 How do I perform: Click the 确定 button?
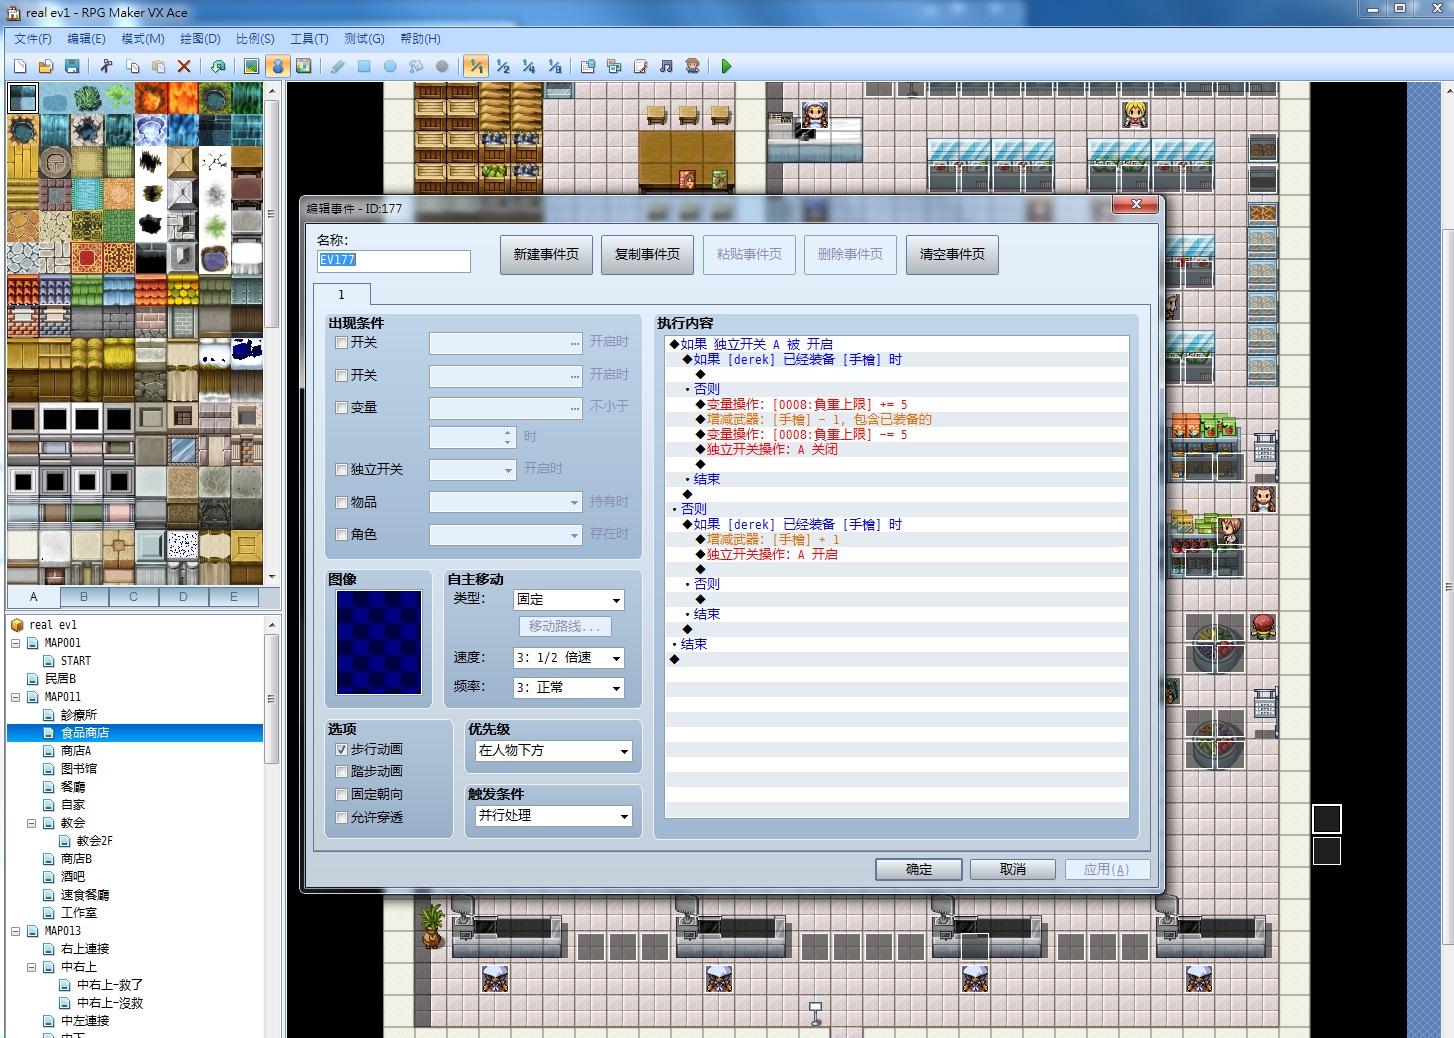point(919,870)
